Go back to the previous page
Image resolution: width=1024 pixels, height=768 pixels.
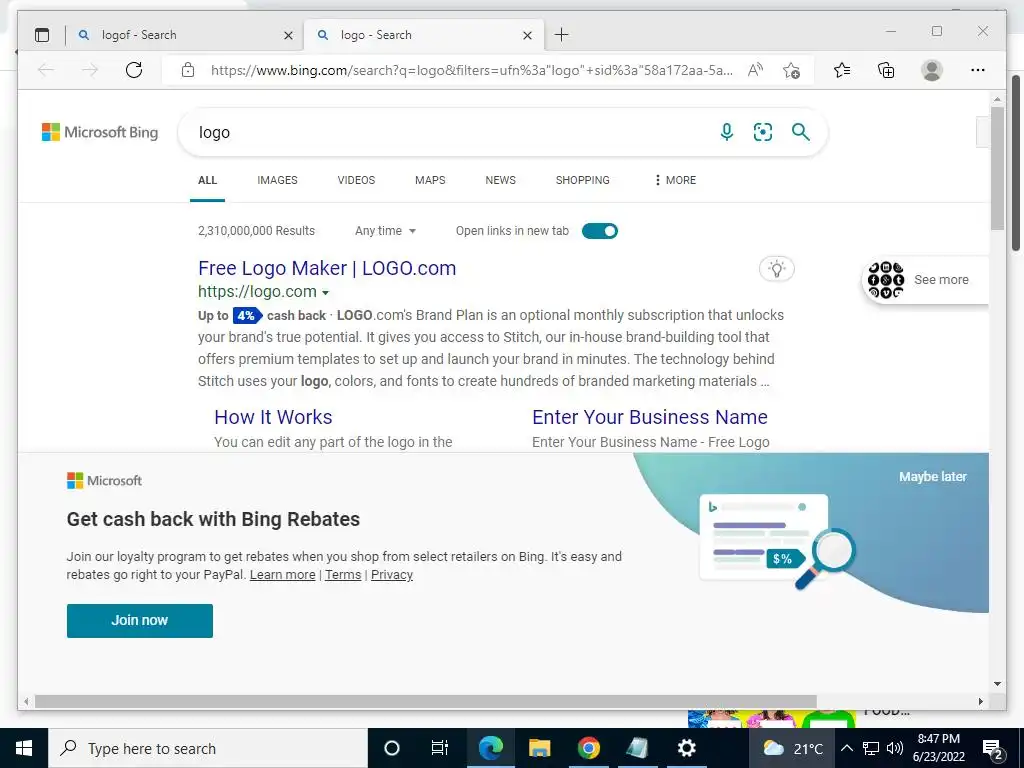[46, 70]
